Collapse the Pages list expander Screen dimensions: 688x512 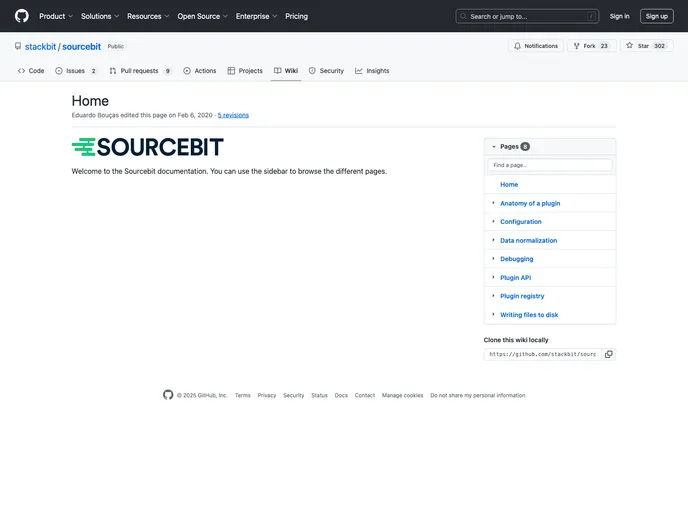[494, 147]
